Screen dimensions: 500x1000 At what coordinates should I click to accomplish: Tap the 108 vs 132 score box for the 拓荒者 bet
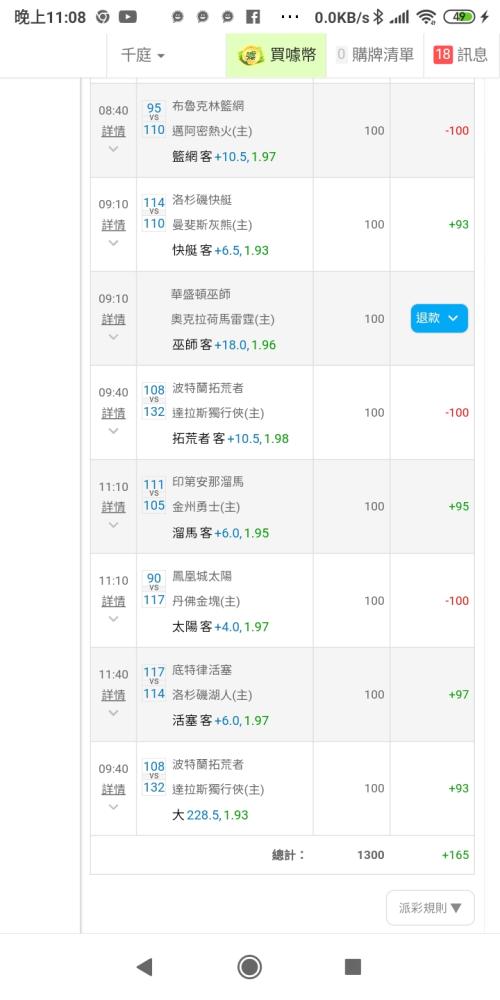[154, 401]
